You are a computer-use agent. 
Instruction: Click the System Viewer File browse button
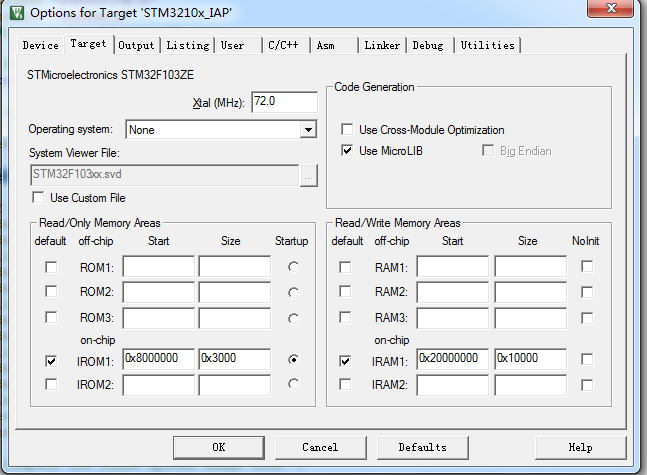pyautogui.click(x=308, y=176)
